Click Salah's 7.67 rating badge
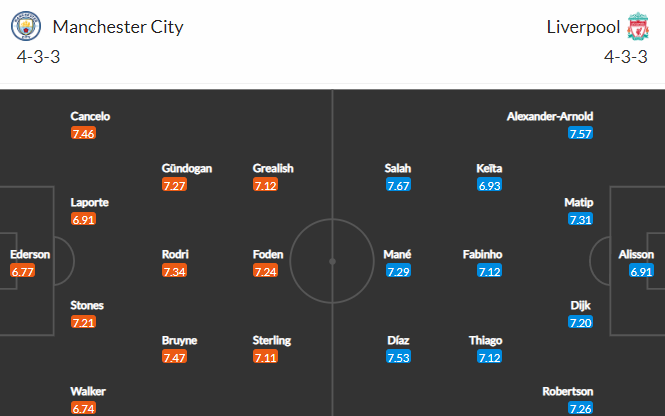665x416 pixels. (x=398, y=185)
